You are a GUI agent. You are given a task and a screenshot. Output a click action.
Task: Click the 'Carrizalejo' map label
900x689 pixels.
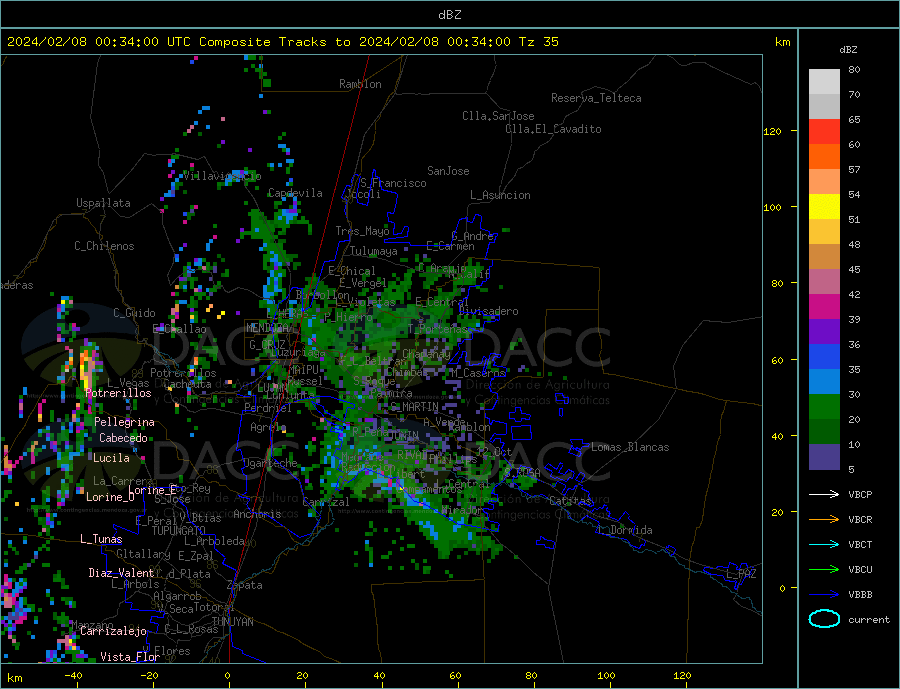click(113, 631)
